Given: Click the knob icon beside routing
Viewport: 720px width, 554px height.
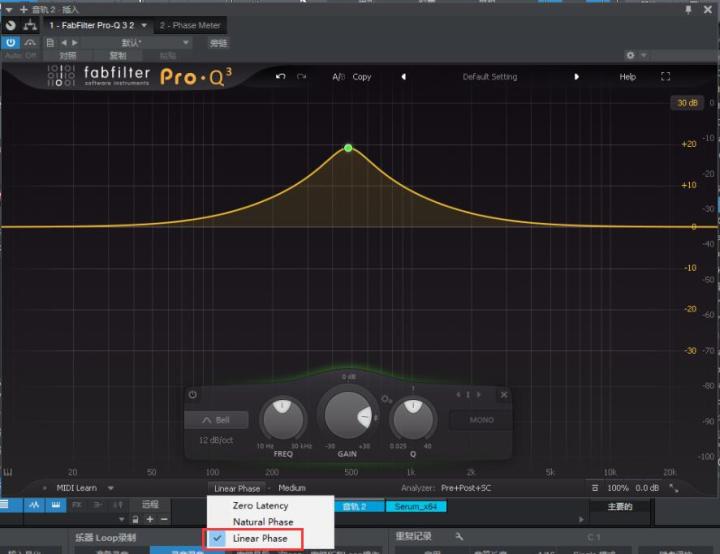Looking at the screenshot, I should click(11, 26).
